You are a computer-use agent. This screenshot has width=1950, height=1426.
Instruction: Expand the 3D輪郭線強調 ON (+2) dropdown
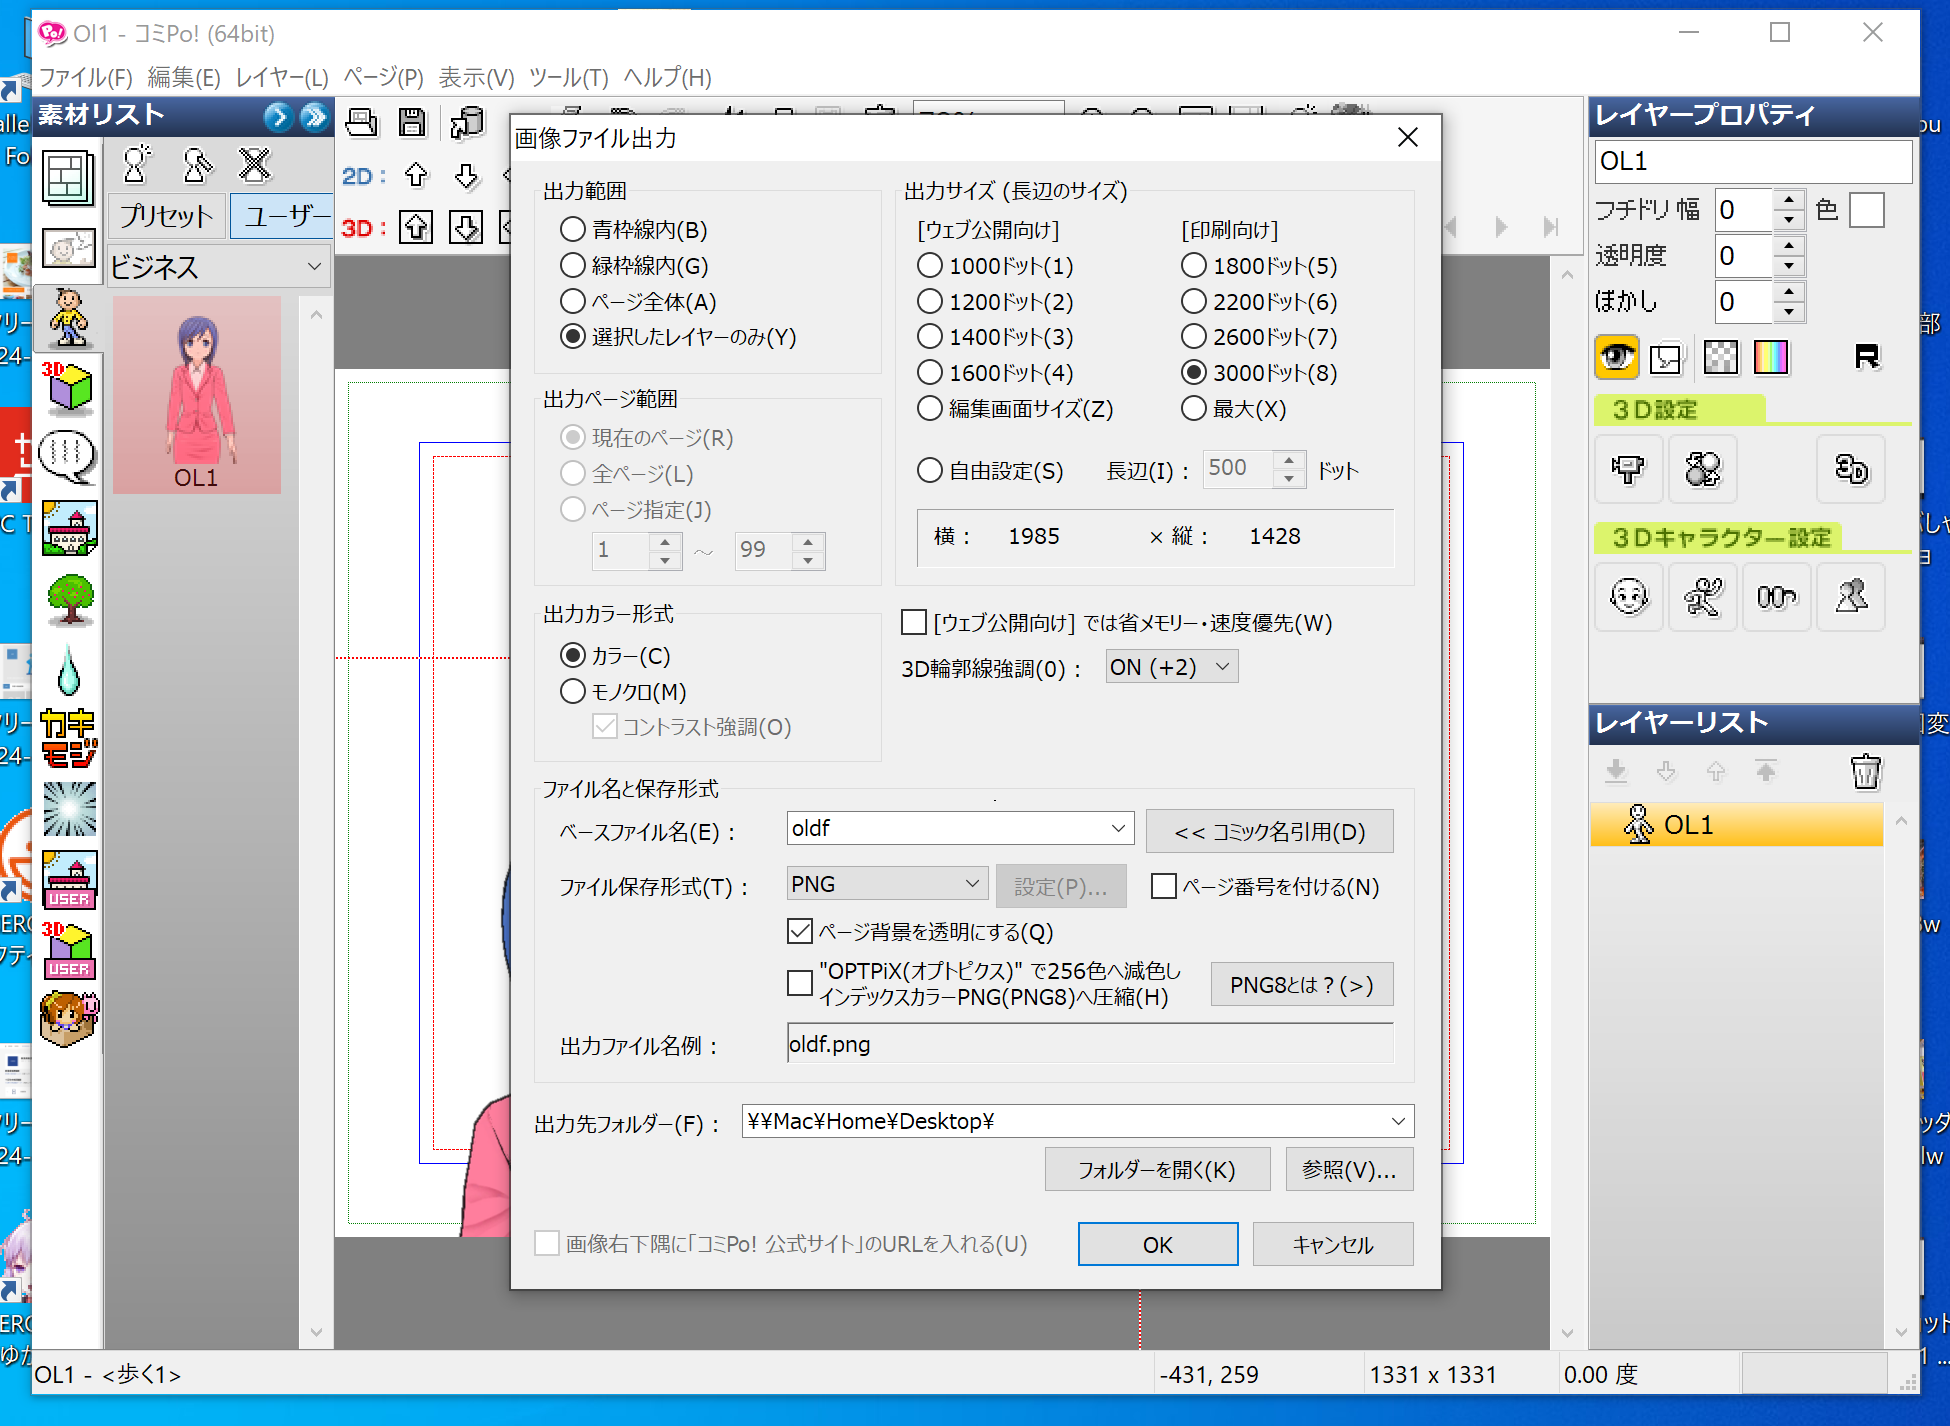[x=1171, y=667]
